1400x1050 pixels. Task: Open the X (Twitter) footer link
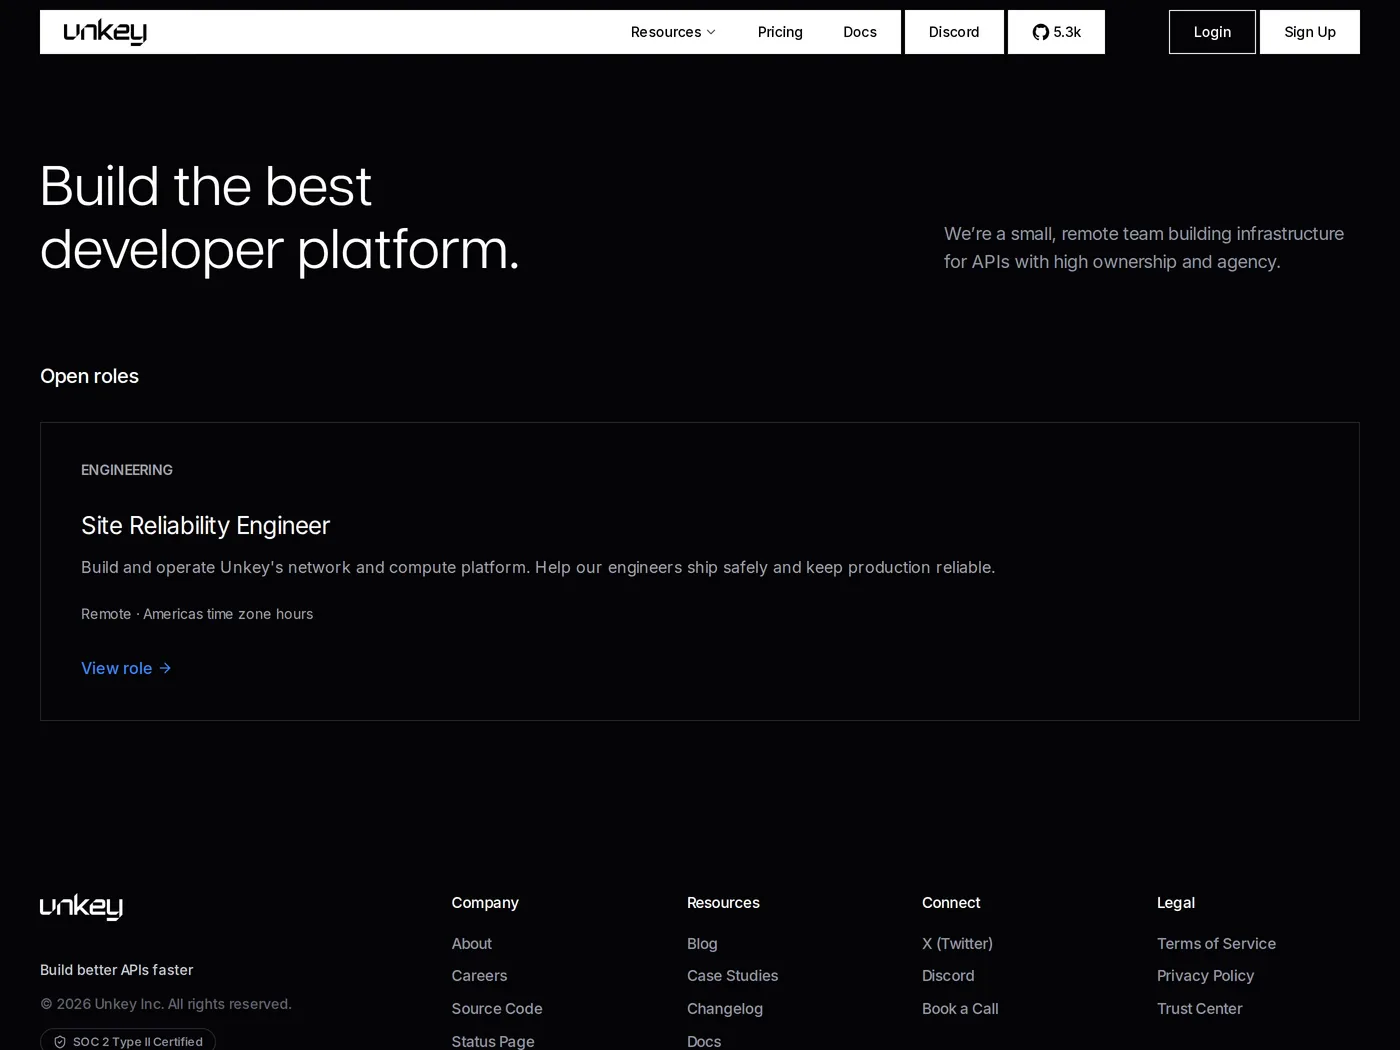[x=957, y=943]
